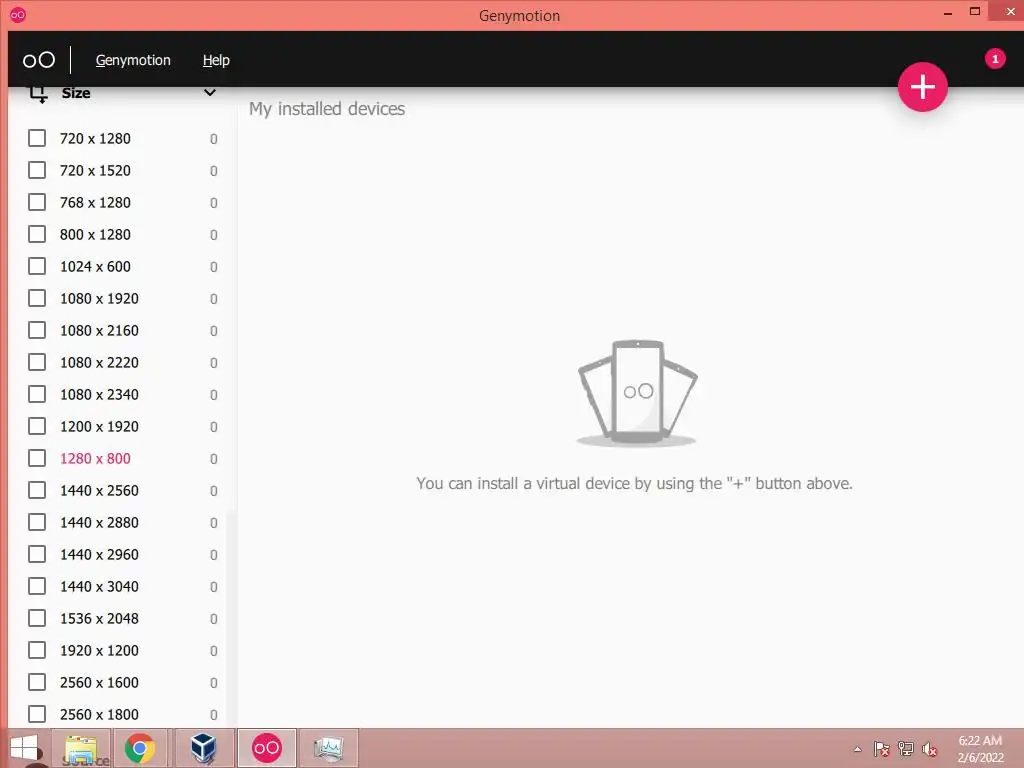Screen dimensions: 1024x768
Task: Open the monitor app on taskbar
Action: (x=328, y=748)
